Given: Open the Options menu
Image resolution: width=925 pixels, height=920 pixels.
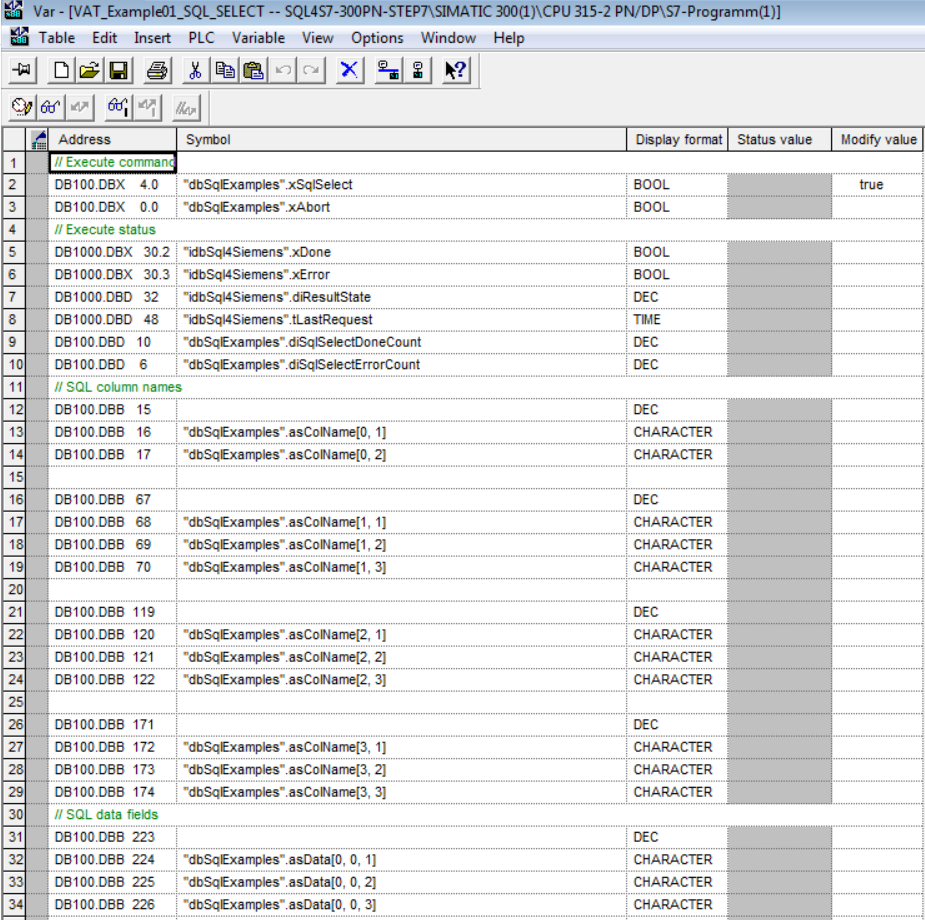Looking at the screenshot, I should click(377, 38).
